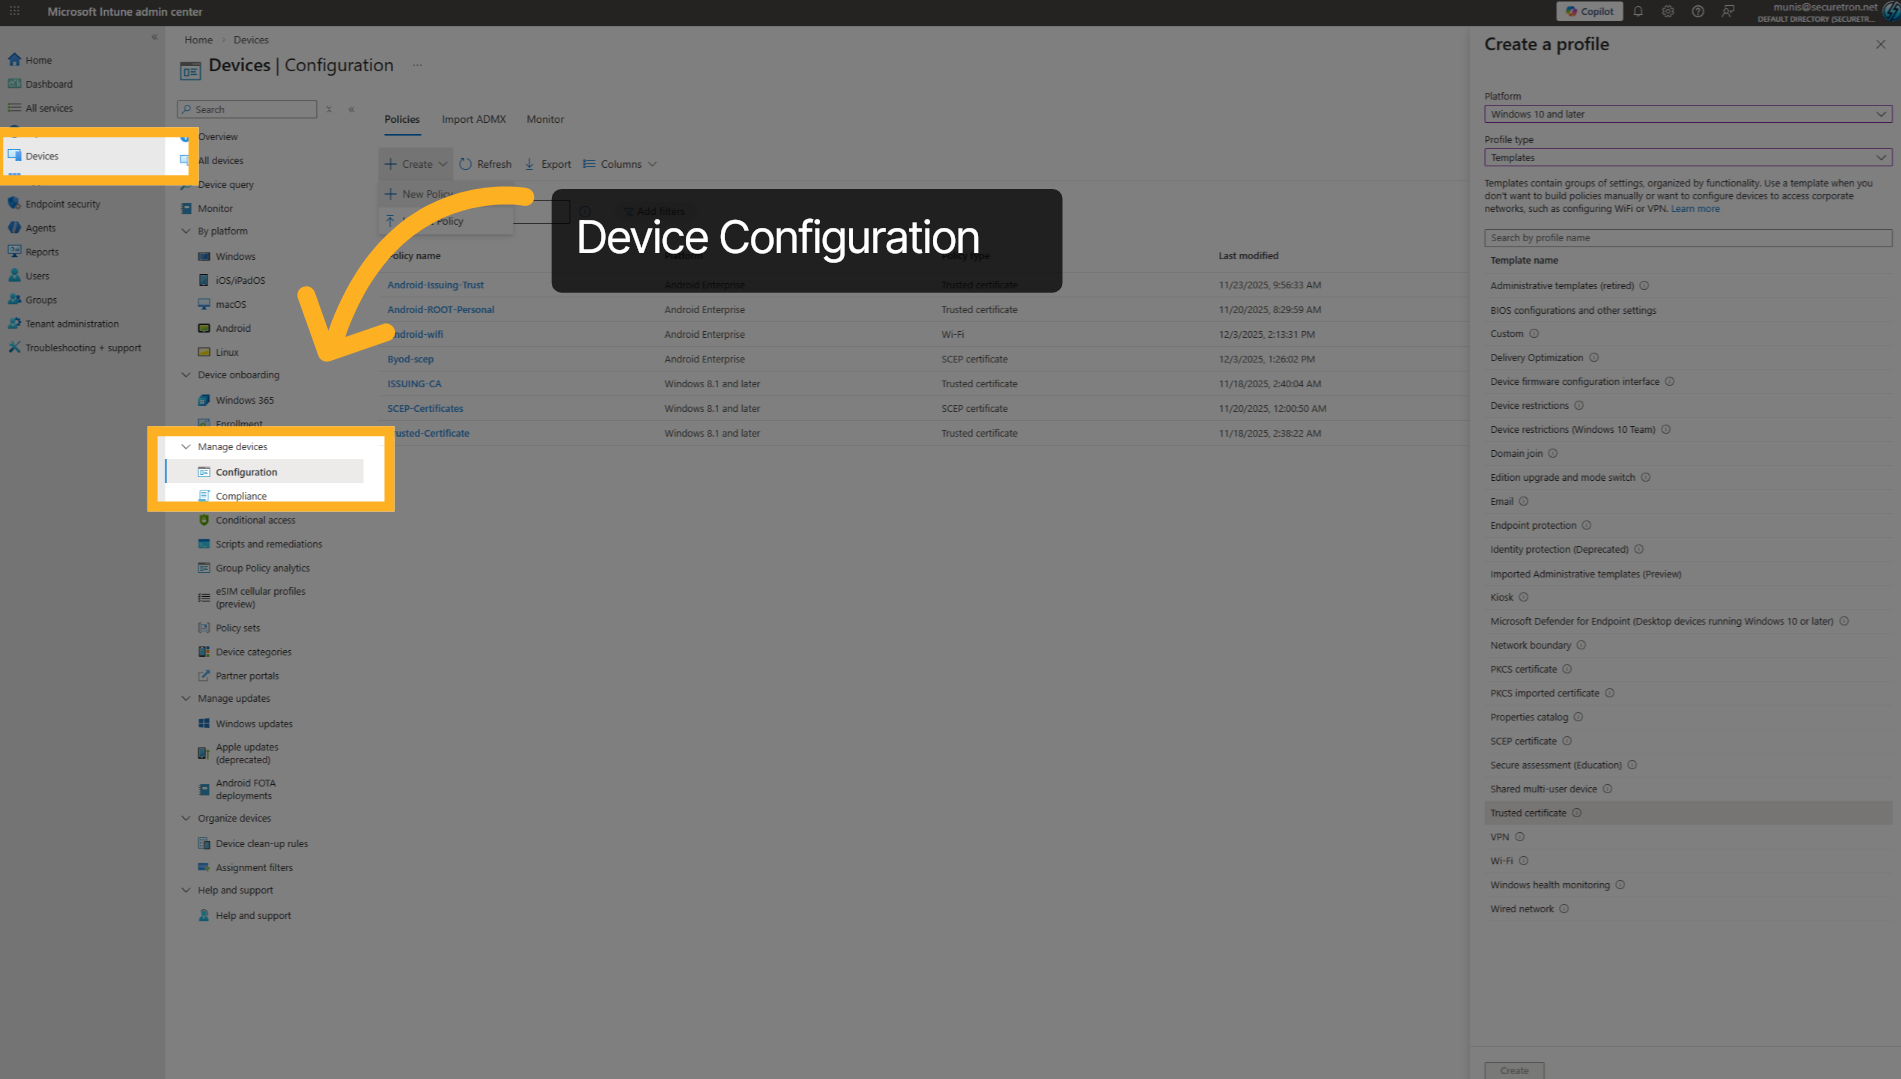1901x1079 pixels.
Task: Switch to the Monitor tab
Action: tap(545, 118)
